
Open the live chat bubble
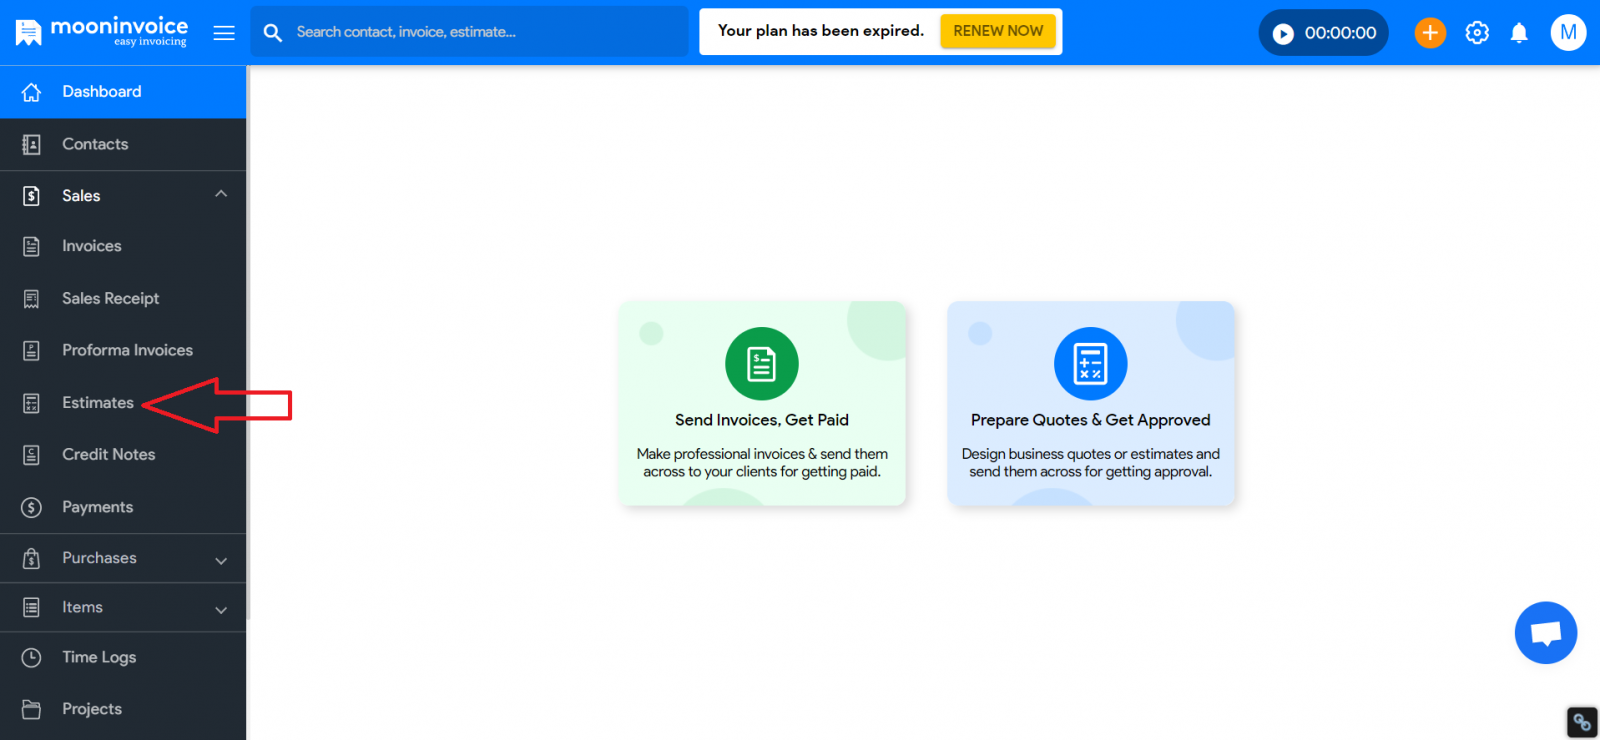1545,633
